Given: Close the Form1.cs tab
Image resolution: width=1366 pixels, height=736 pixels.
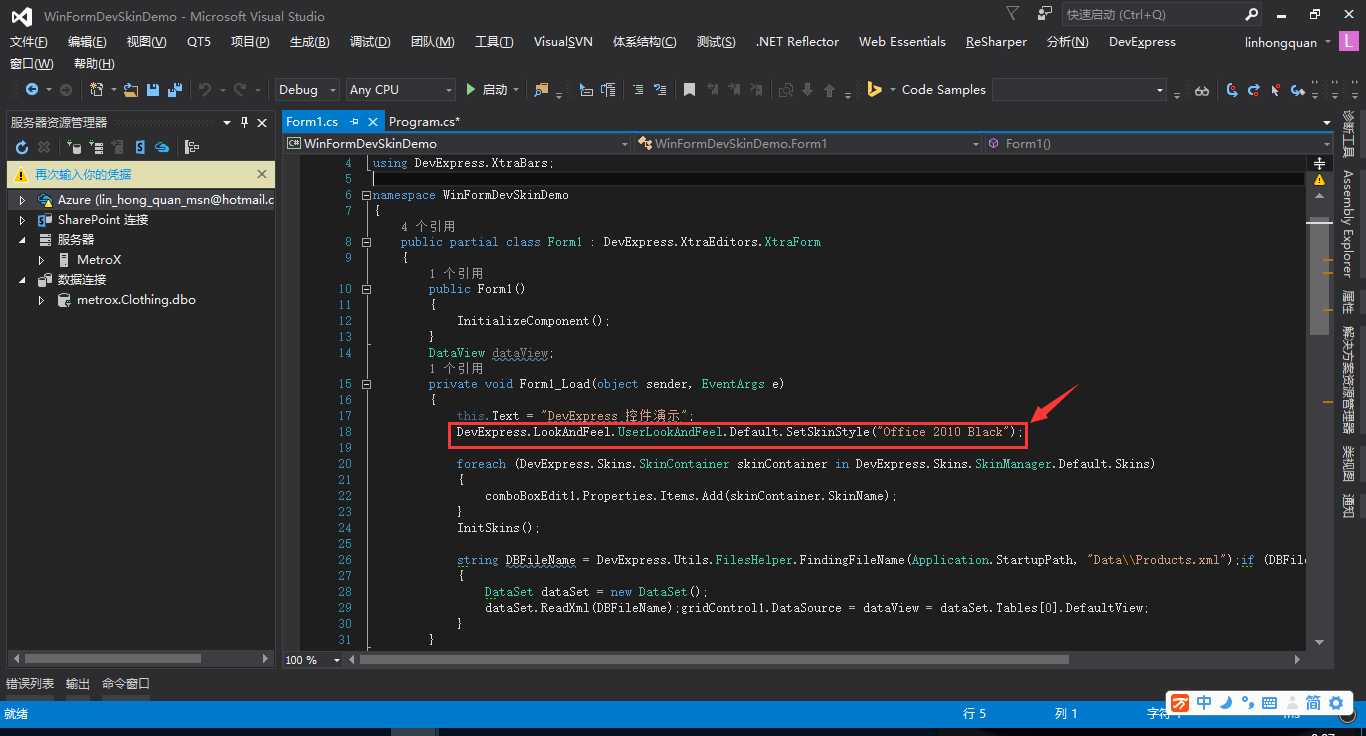Looking at the screenshot, I should pos(373,122).
